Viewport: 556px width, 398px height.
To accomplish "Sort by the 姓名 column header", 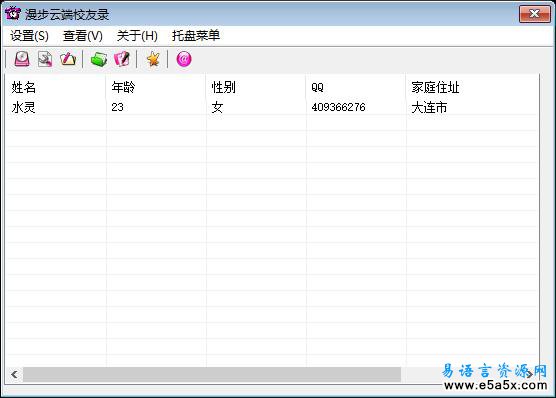I will click(x=56, y=87).
